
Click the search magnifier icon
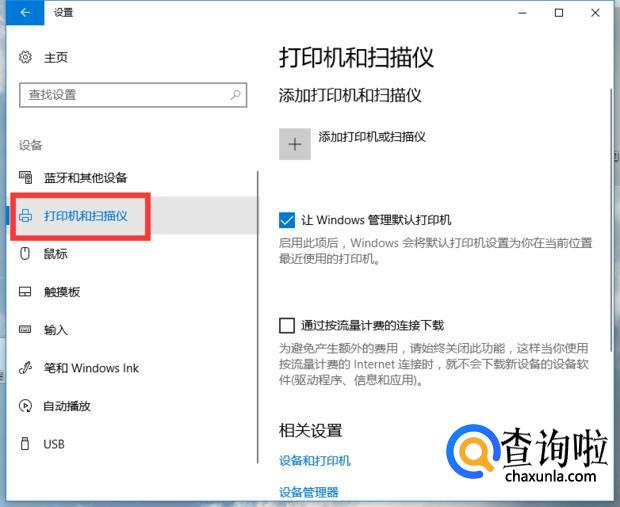pyautogui.click(x=236, y=95)
